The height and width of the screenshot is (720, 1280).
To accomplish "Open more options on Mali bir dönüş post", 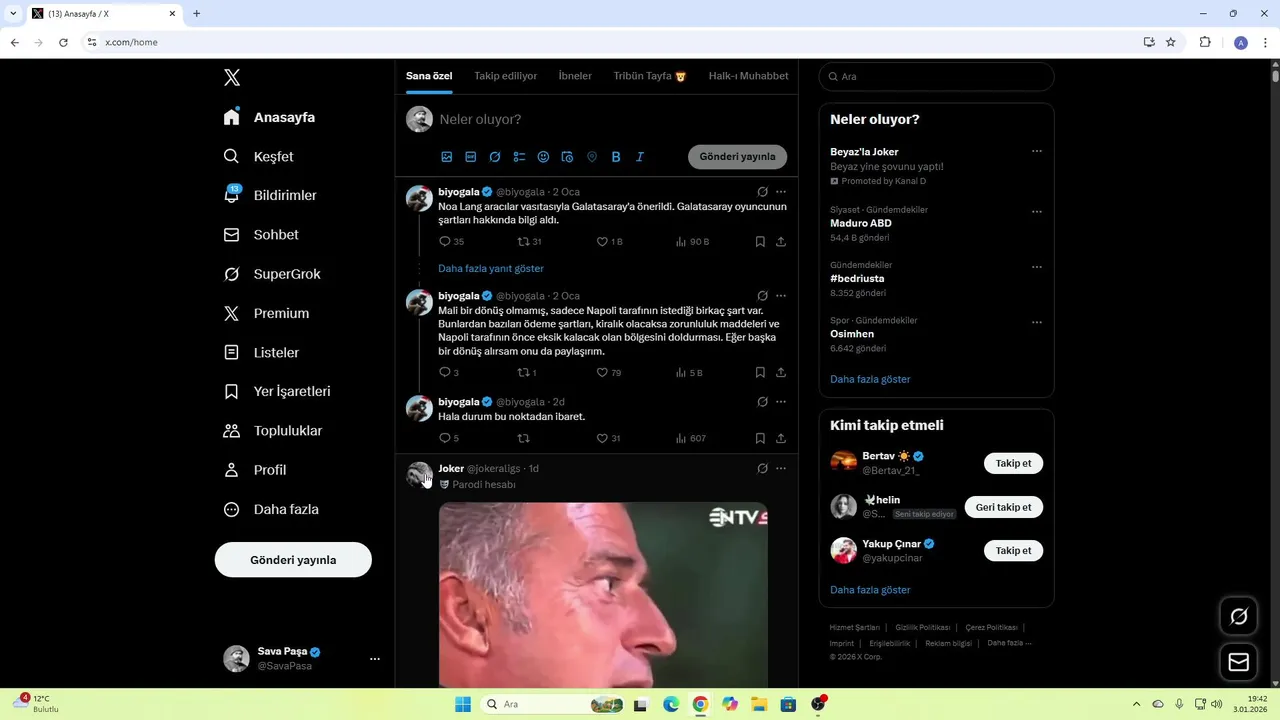I will pyautogui.click(x=781, y=296).
